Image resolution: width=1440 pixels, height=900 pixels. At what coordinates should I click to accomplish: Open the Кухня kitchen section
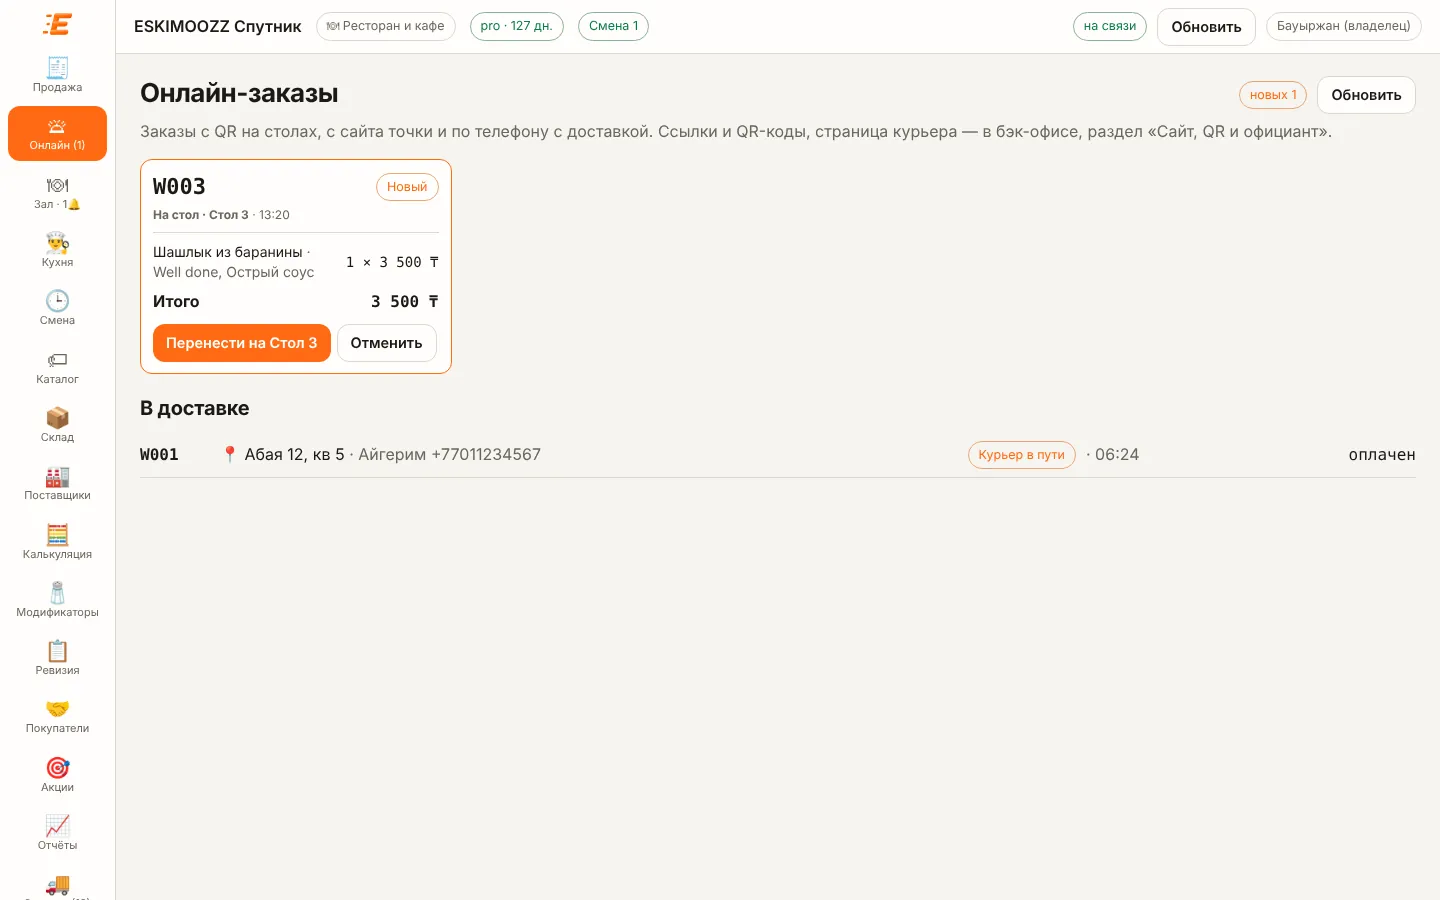(x=57, y=250)
